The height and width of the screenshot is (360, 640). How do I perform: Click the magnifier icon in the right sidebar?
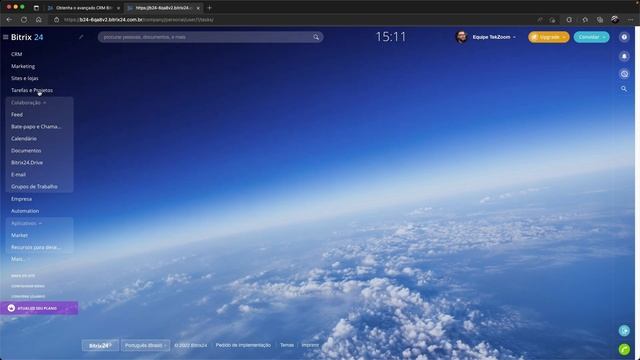(624, 89)
